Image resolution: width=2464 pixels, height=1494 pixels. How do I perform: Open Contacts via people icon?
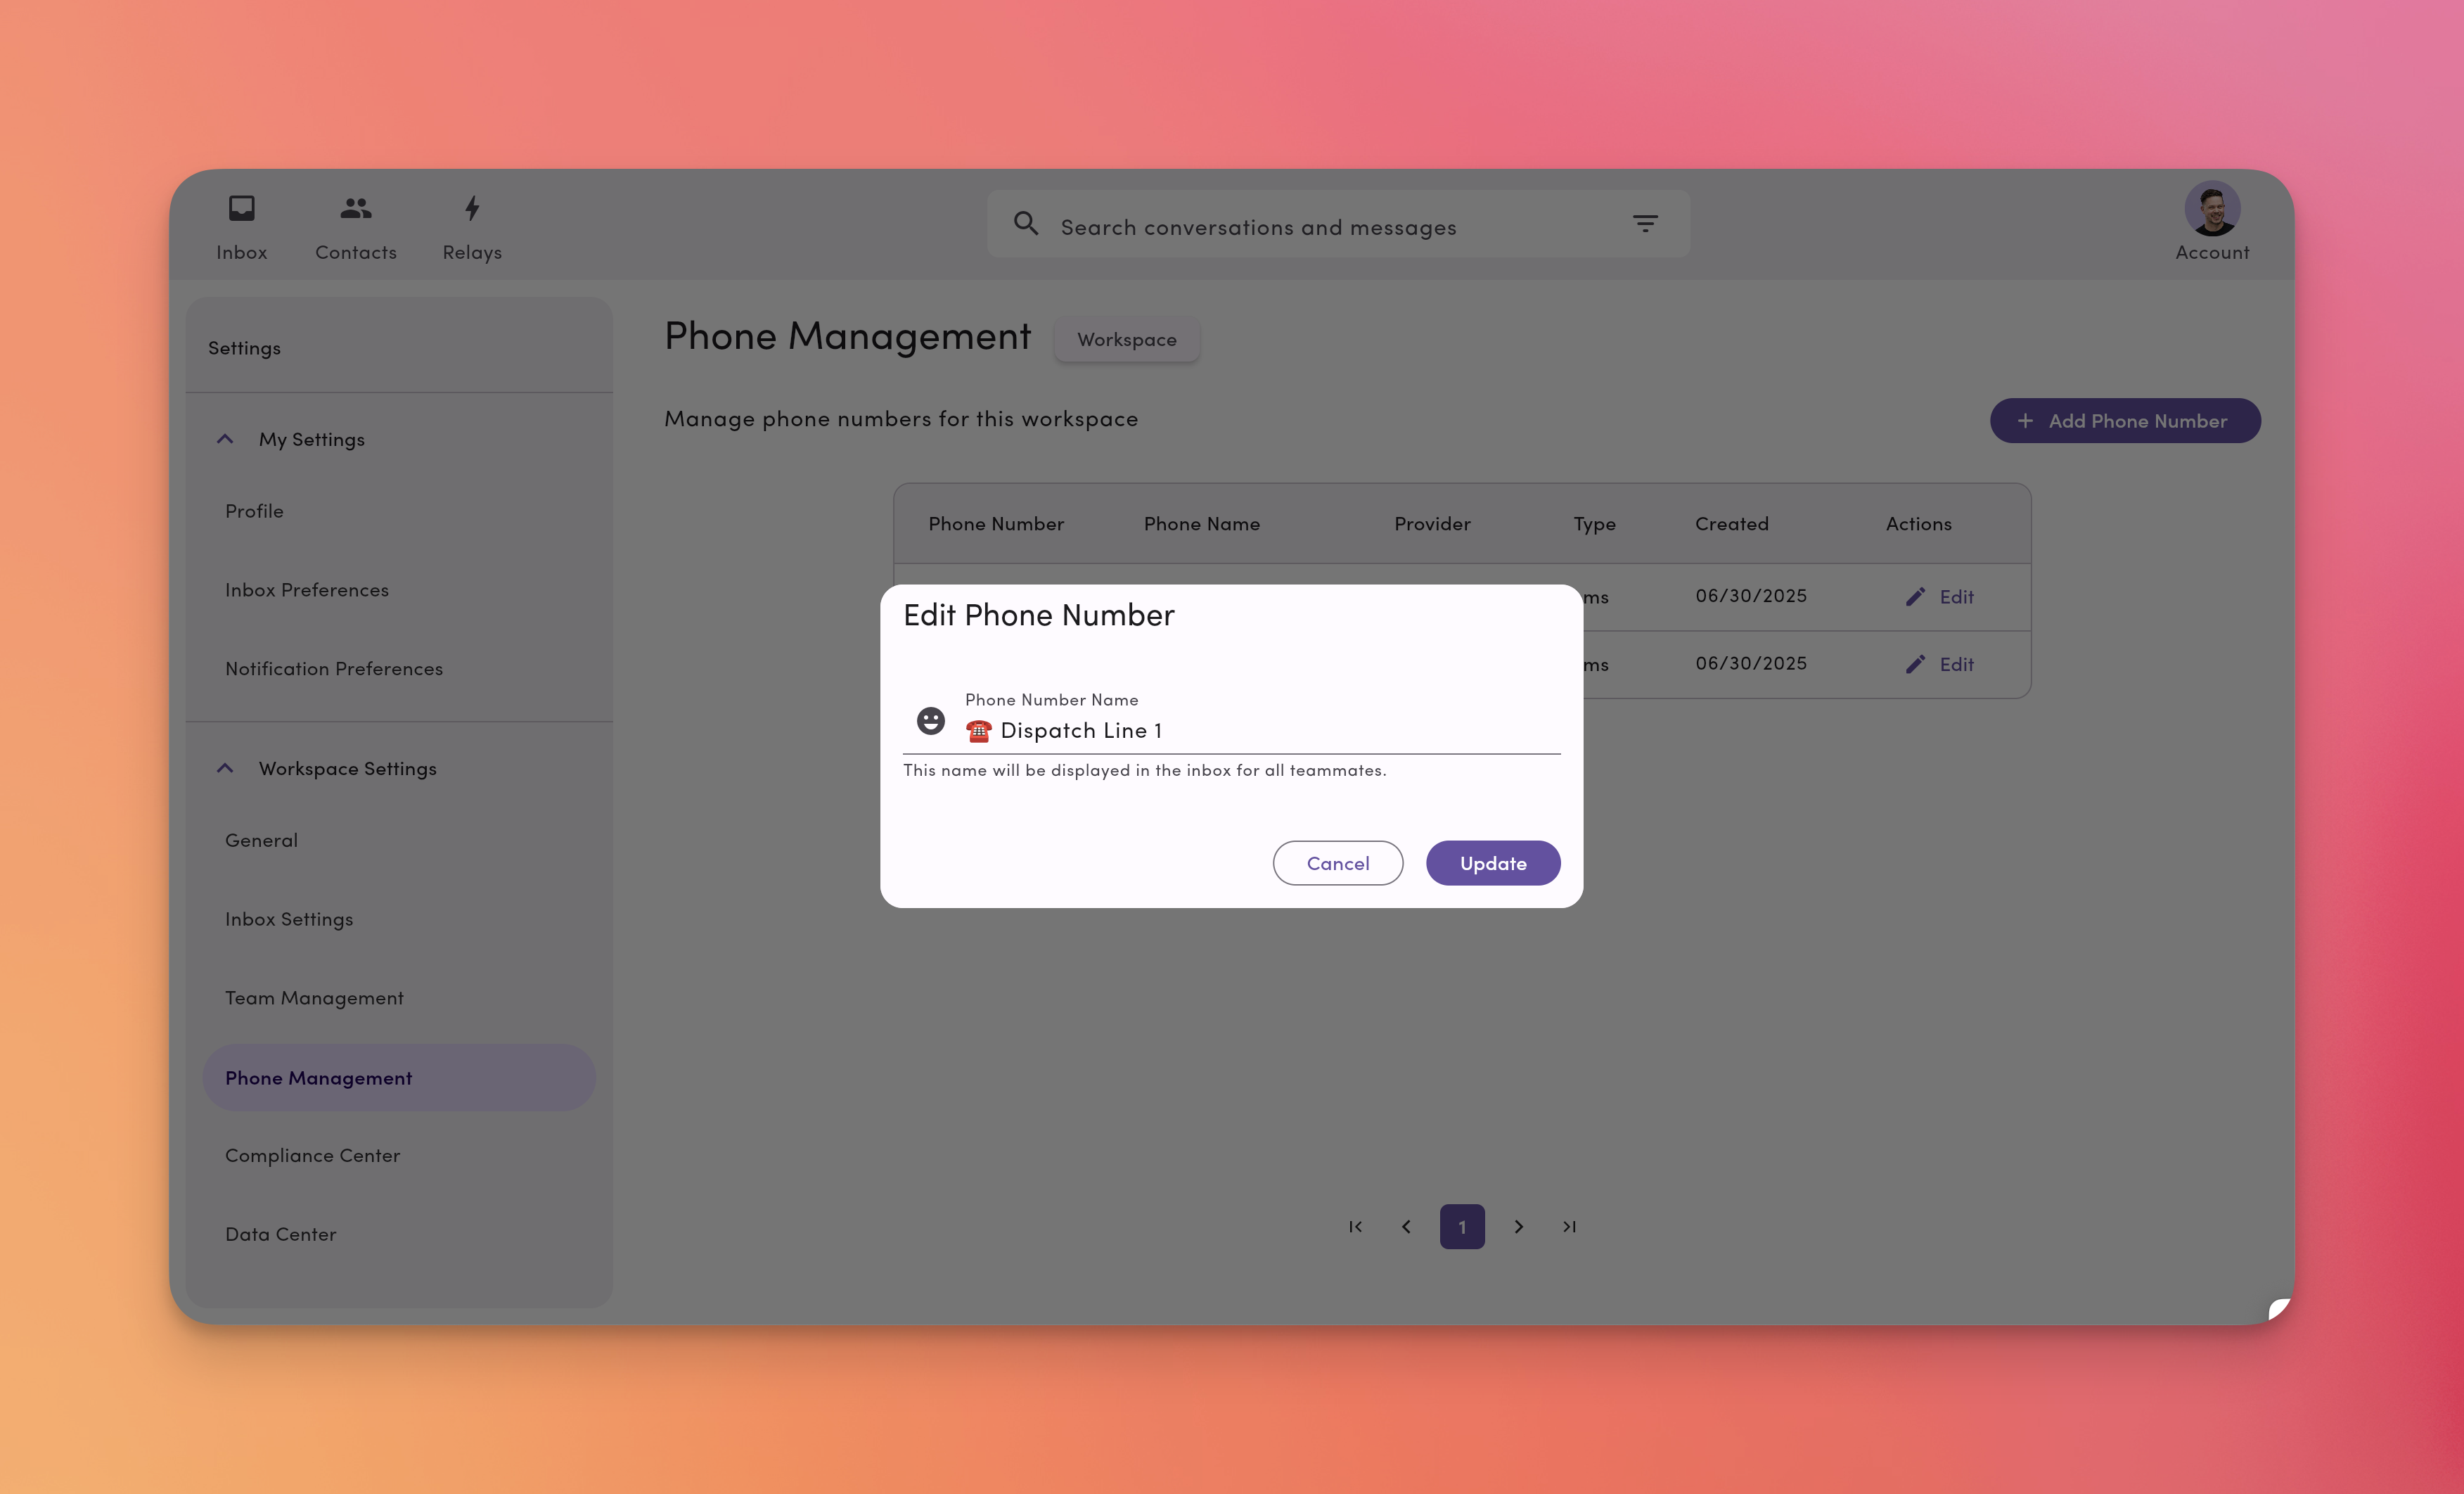(x=356, y=208)
